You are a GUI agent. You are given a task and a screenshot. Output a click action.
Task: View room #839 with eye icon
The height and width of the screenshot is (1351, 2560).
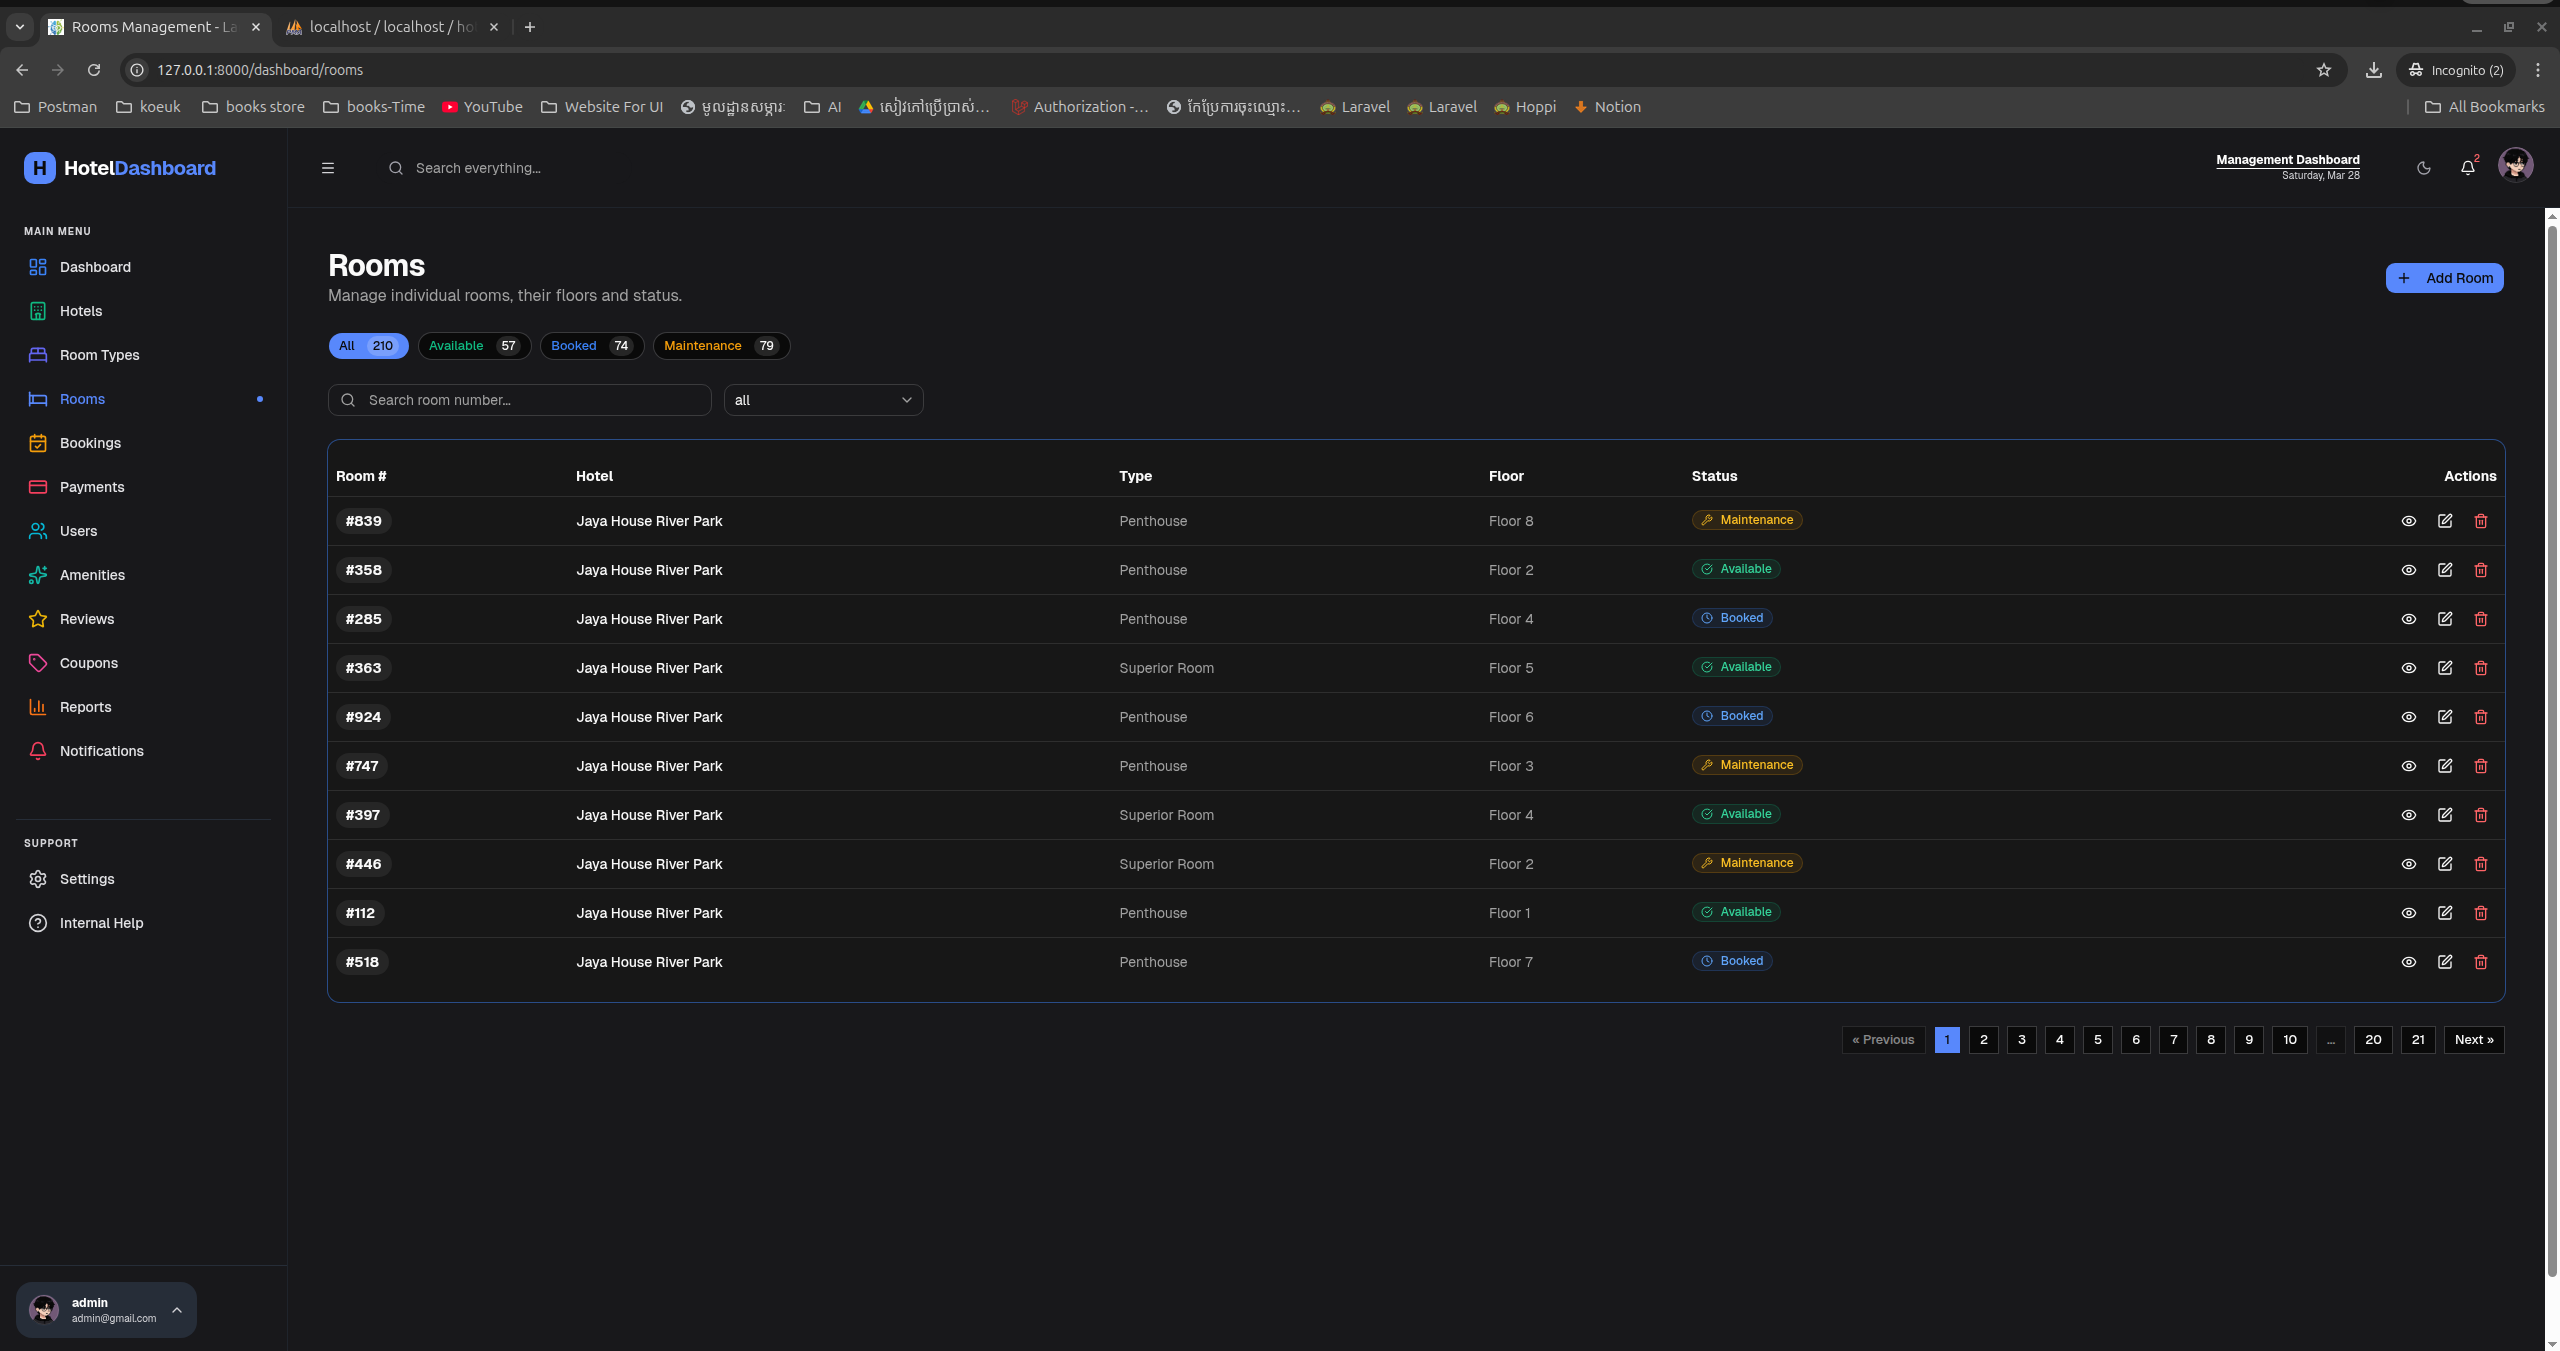[2409, 521]
